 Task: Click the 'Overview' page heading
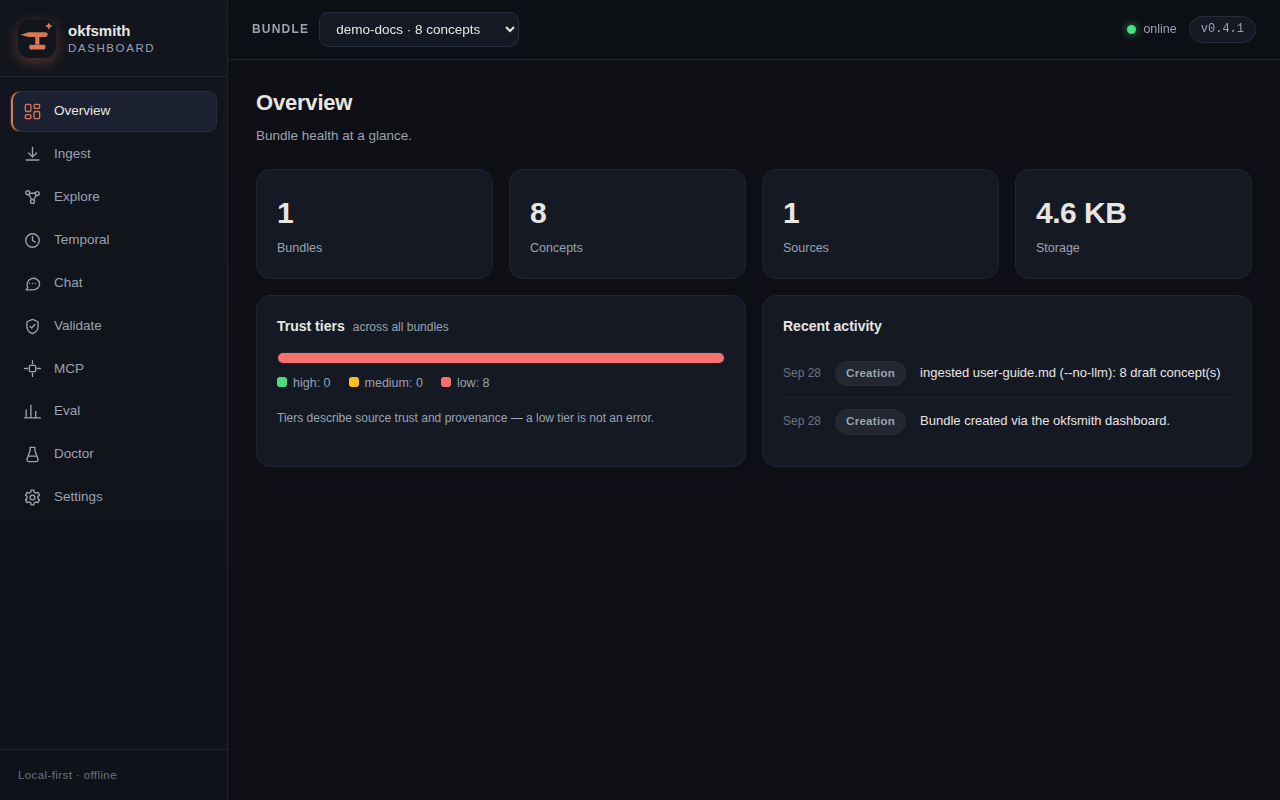pyautogui.click(x=304, y=103)
